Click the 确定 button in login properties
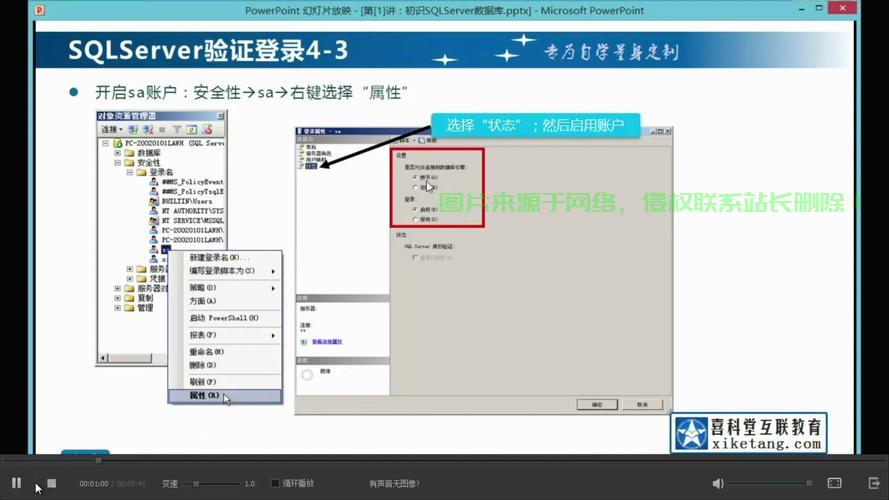The image size is (889, 500). [597, 404]
